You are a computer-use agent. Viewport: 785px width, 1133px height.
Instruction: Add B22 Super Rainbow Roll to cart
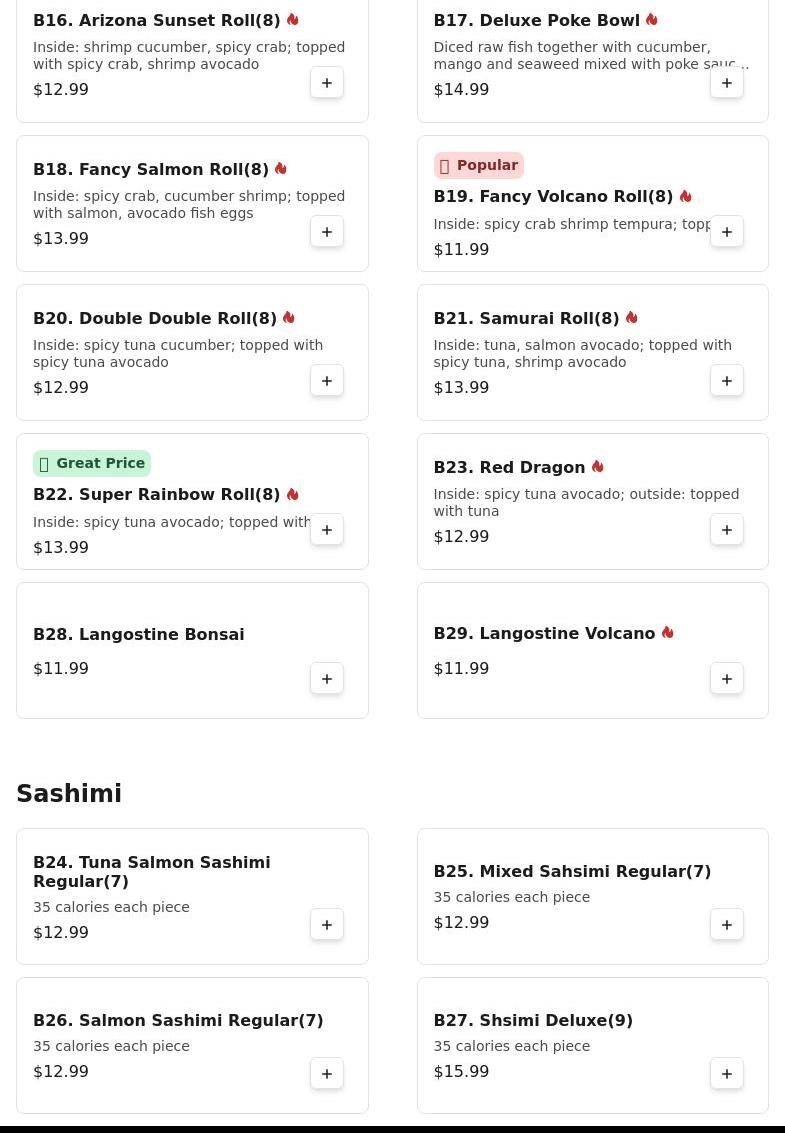click(327, 530)
